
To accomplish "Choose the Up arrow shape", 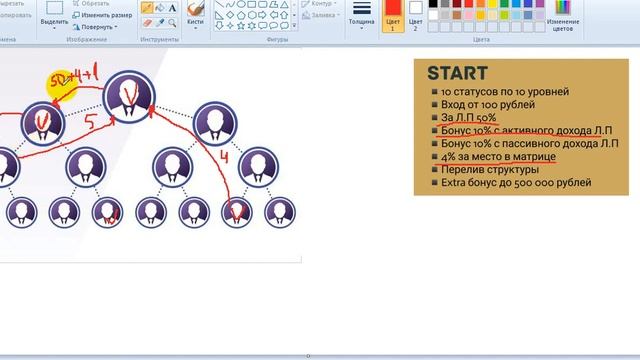I will coord(284,15).
